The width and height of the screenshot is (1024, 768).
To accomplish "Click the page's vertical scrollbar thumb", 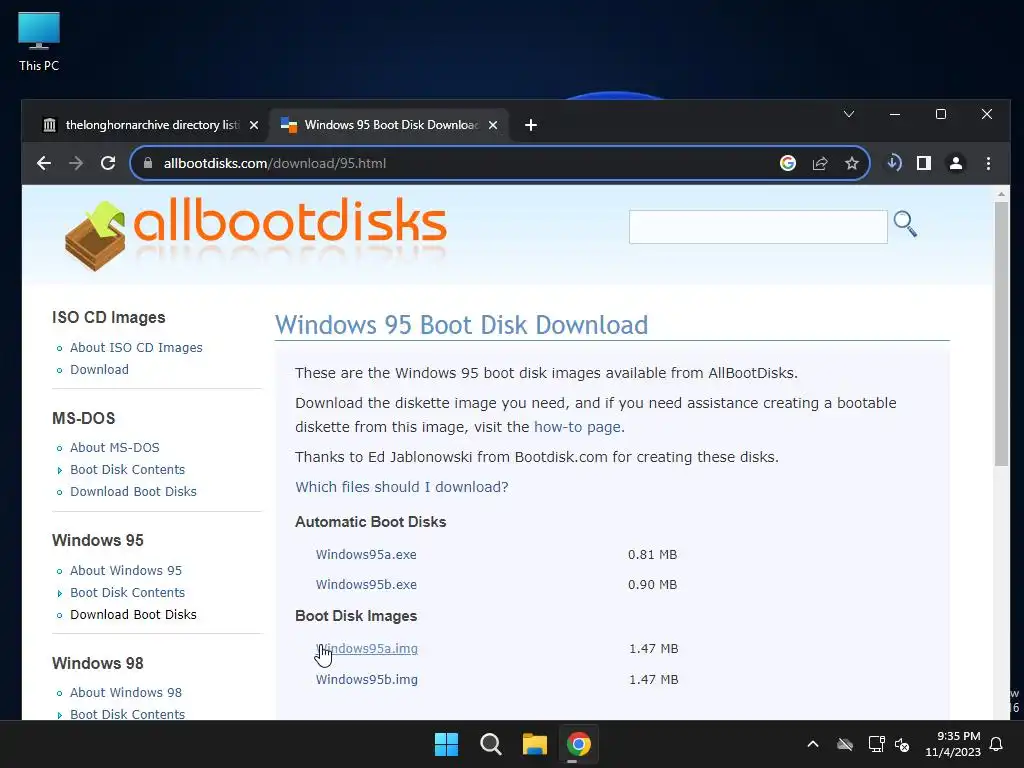I will (x=1001, y=333).
